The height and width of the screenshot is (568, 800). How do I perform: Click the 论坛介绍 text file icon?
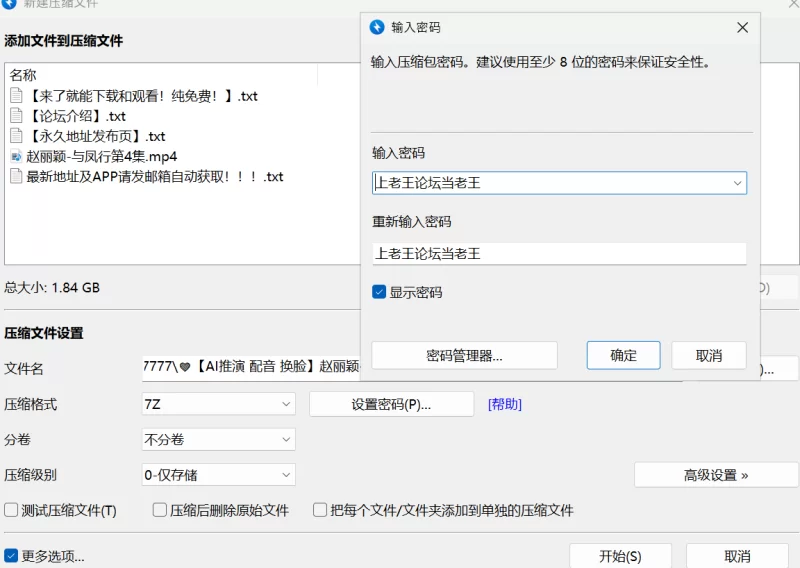pyautogui.click(x=16, y=116)
